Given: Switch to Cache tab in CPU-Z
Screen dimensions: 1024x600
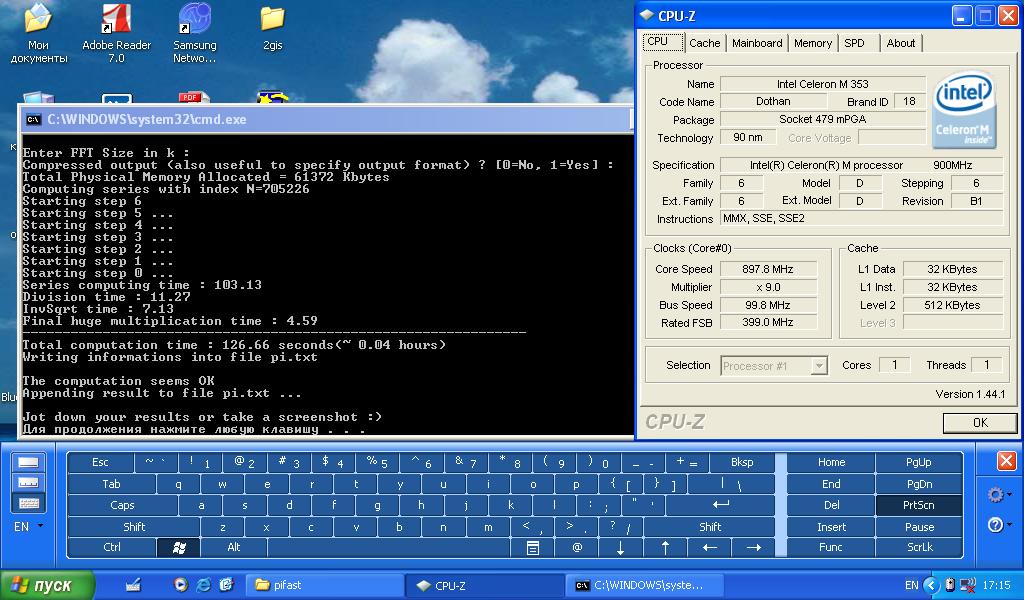Looking at the screenshot, I should (x=704, y=43).
